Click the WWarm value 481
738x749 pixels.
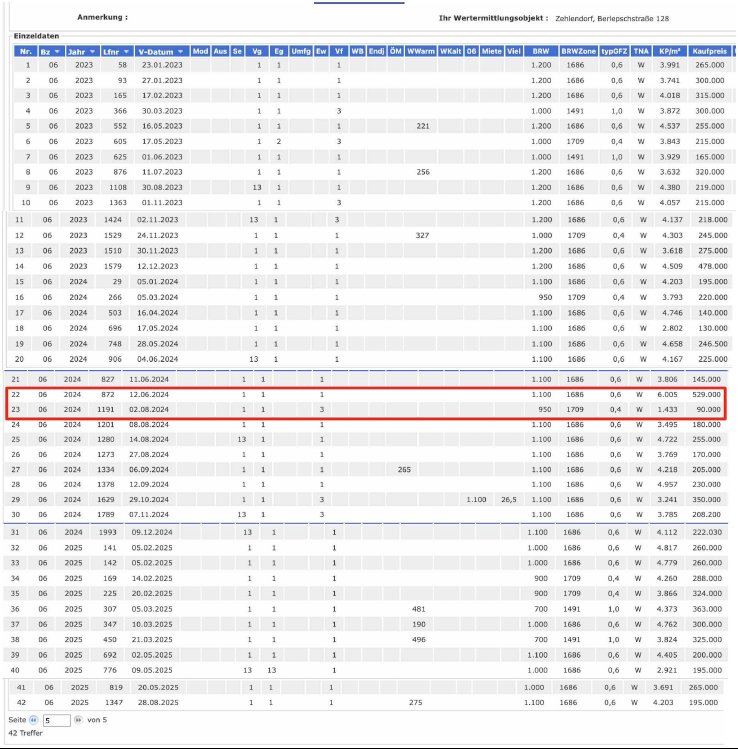pyautogui.click(x=418, y=609)
